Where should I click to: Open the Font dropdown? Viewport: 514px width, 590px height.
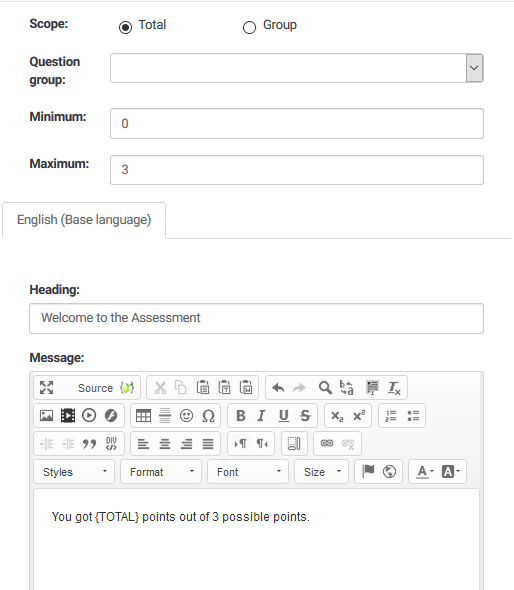(248, 471)
